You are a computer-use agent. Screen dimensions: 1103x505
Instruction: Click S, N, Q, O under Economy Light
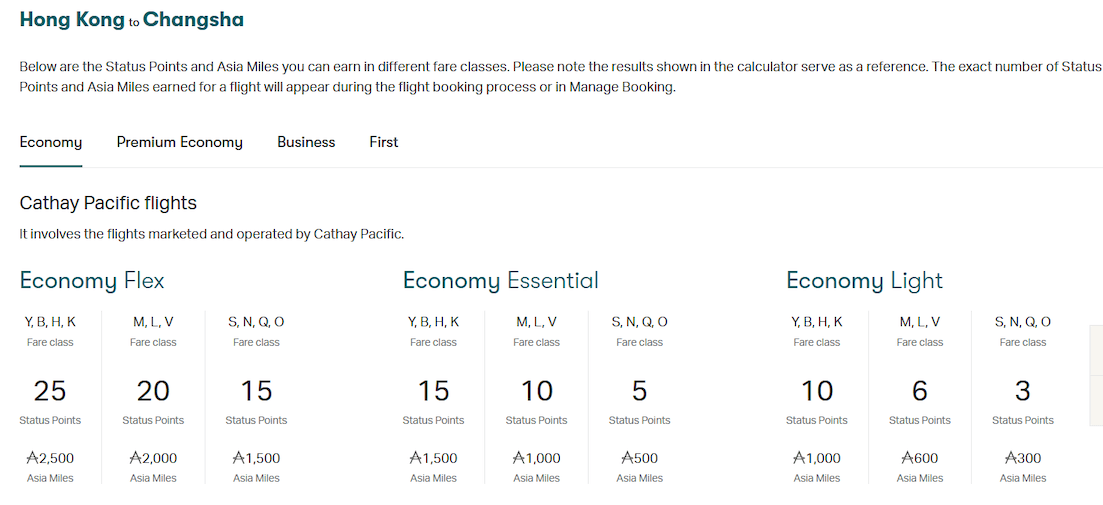[x=1023, y=322]
